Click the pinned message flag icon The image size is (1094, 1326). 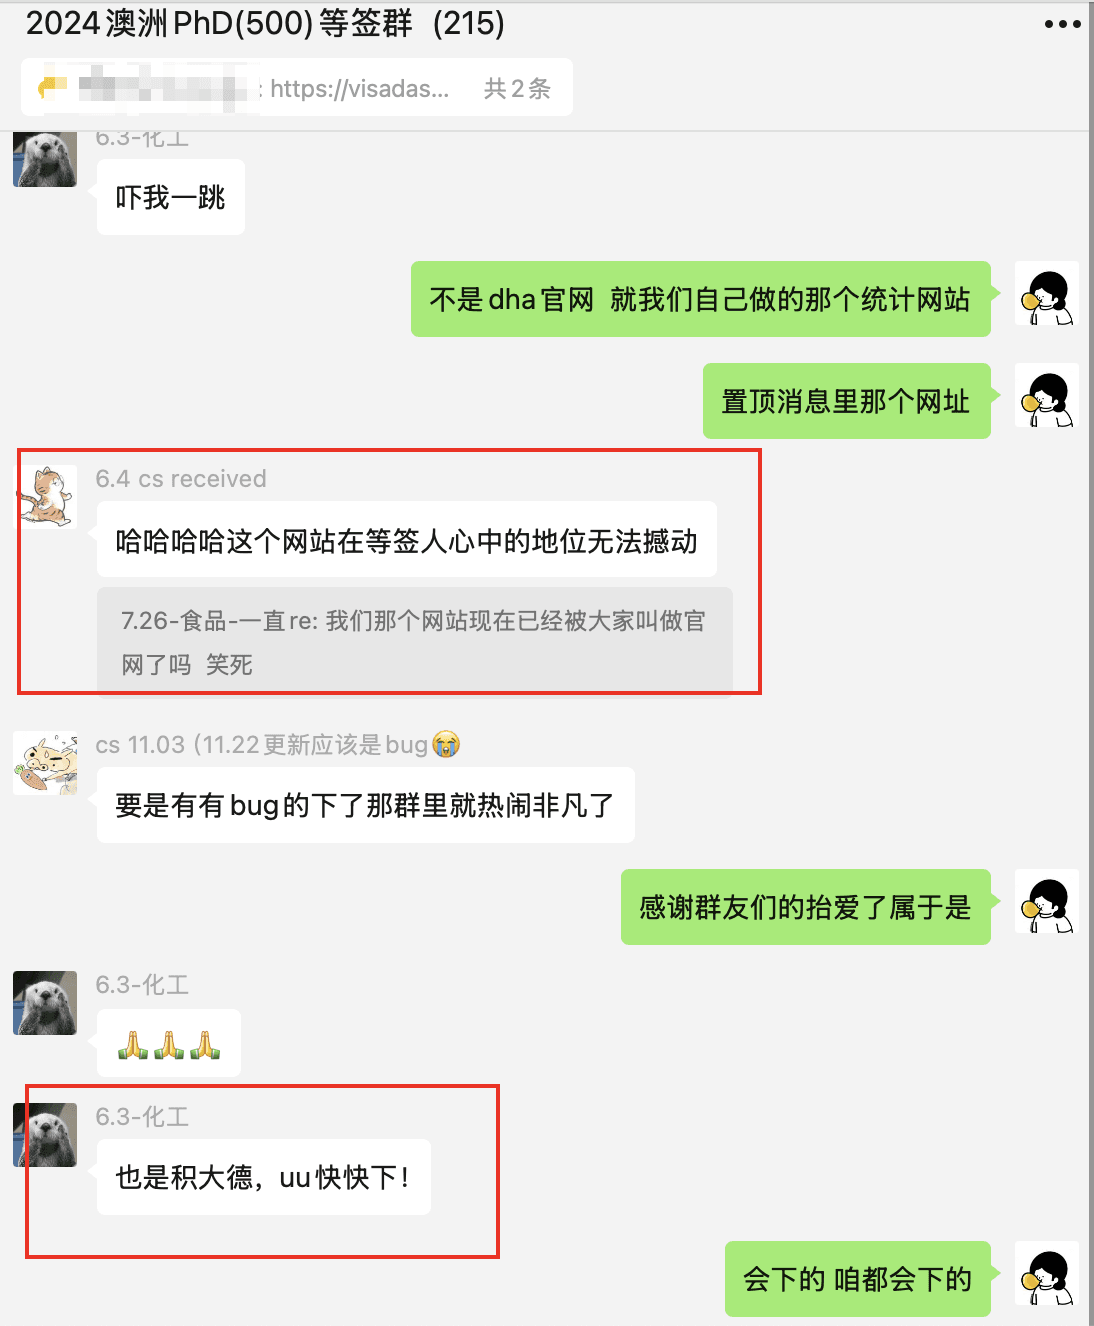tap(51, 88)
